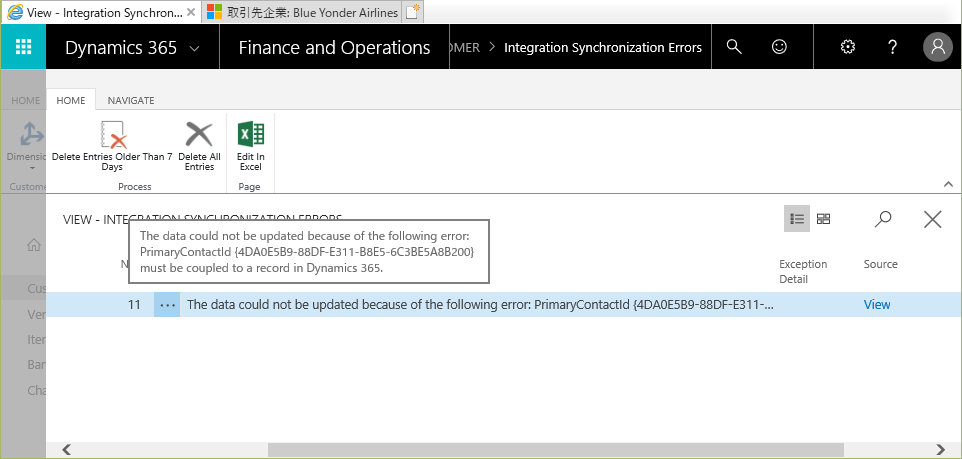Open row 11 ellipsis actions menu
This screenshot has width=962, height=459.
(x=167, y=304)
